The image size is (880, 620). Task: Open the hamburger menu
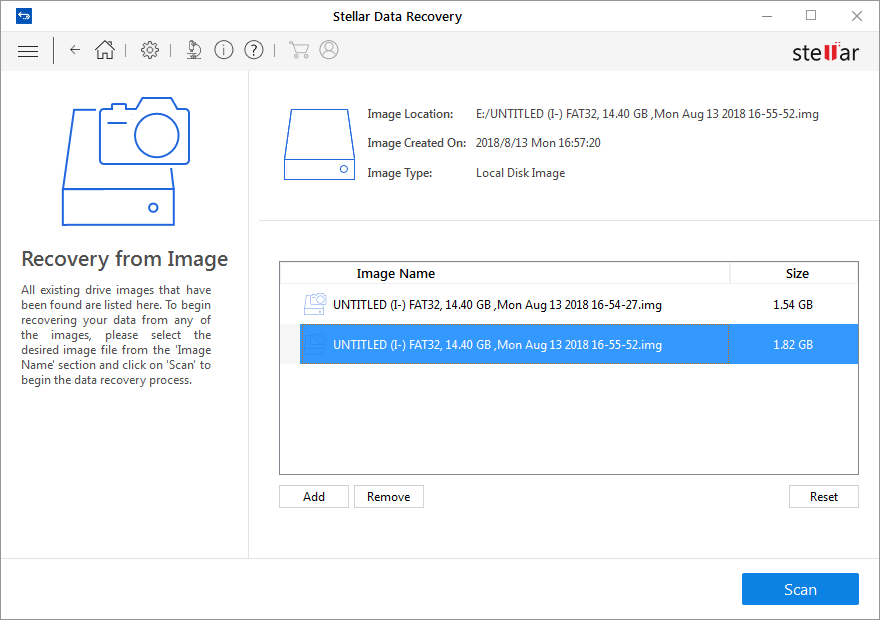pyautogui.click(x=27, y=50)
